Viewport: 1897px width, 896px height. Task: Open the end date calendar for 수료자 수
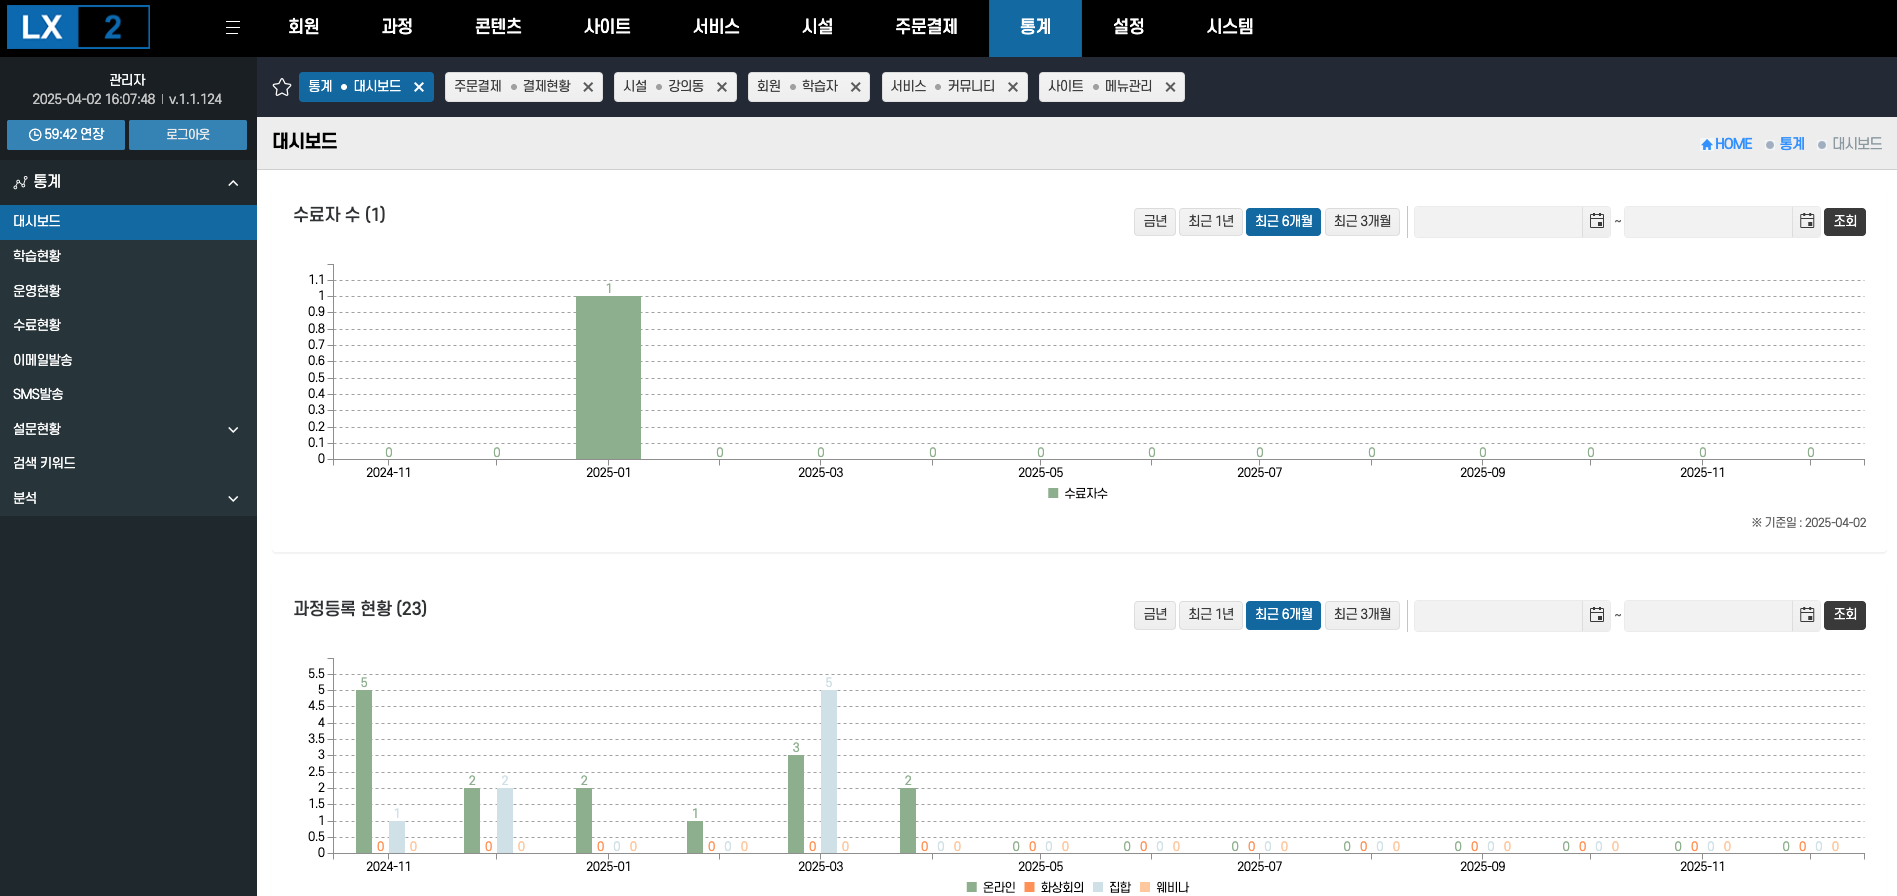click(x=1806, y=221)
